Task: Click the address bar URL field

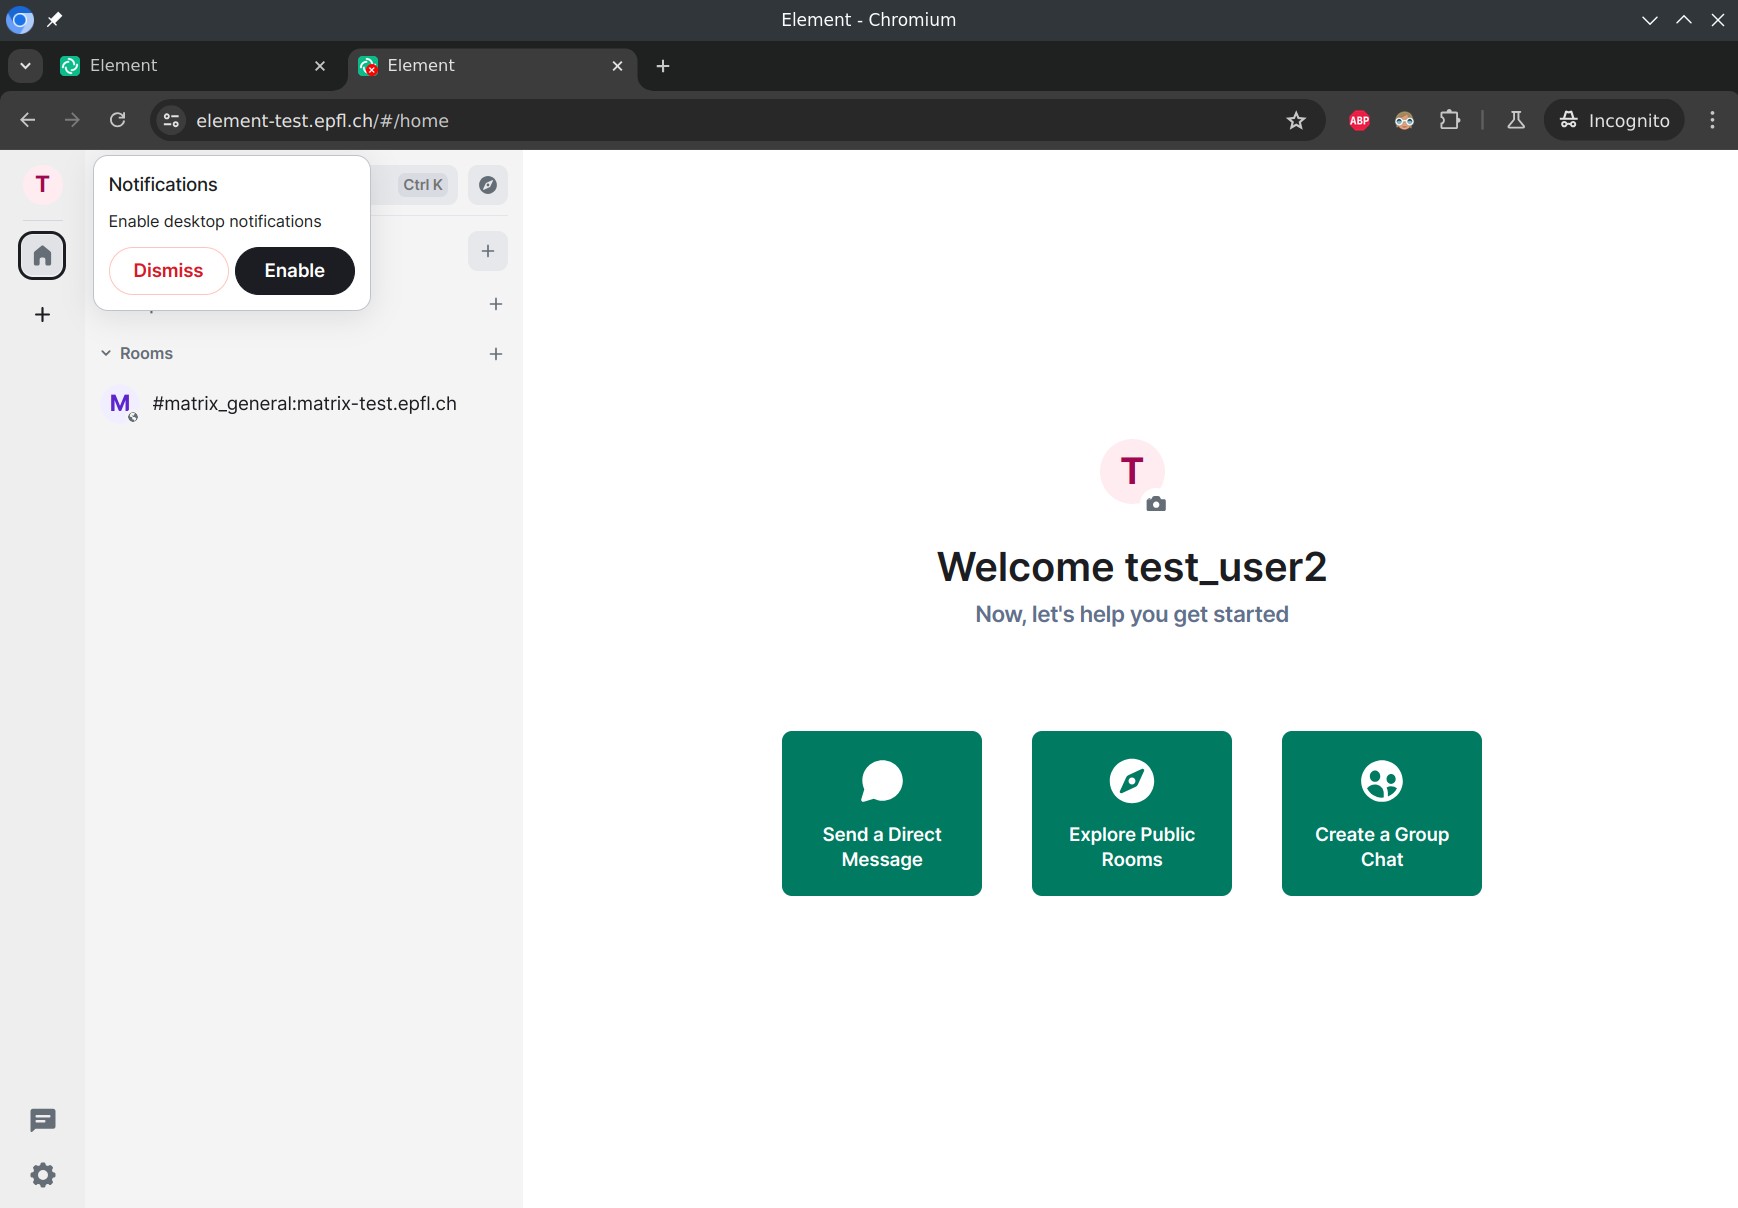Action: coord(700,121)
